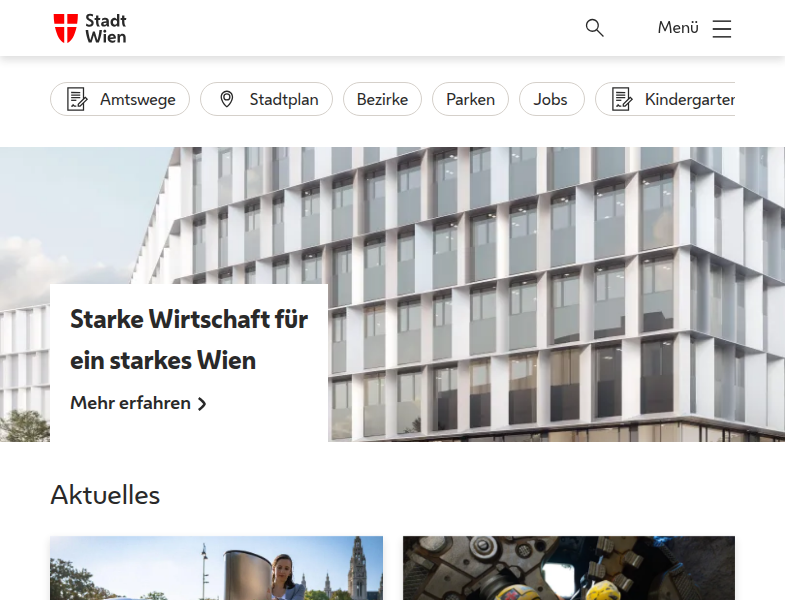
Task: Click the Stadt Wien shield logo
Action: [65, 28]
